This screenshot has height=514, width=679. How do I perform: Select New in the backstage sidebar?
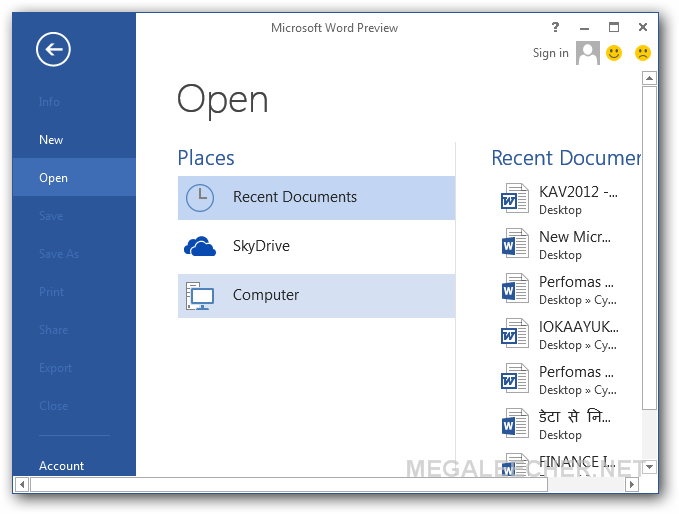click(74, 139)
